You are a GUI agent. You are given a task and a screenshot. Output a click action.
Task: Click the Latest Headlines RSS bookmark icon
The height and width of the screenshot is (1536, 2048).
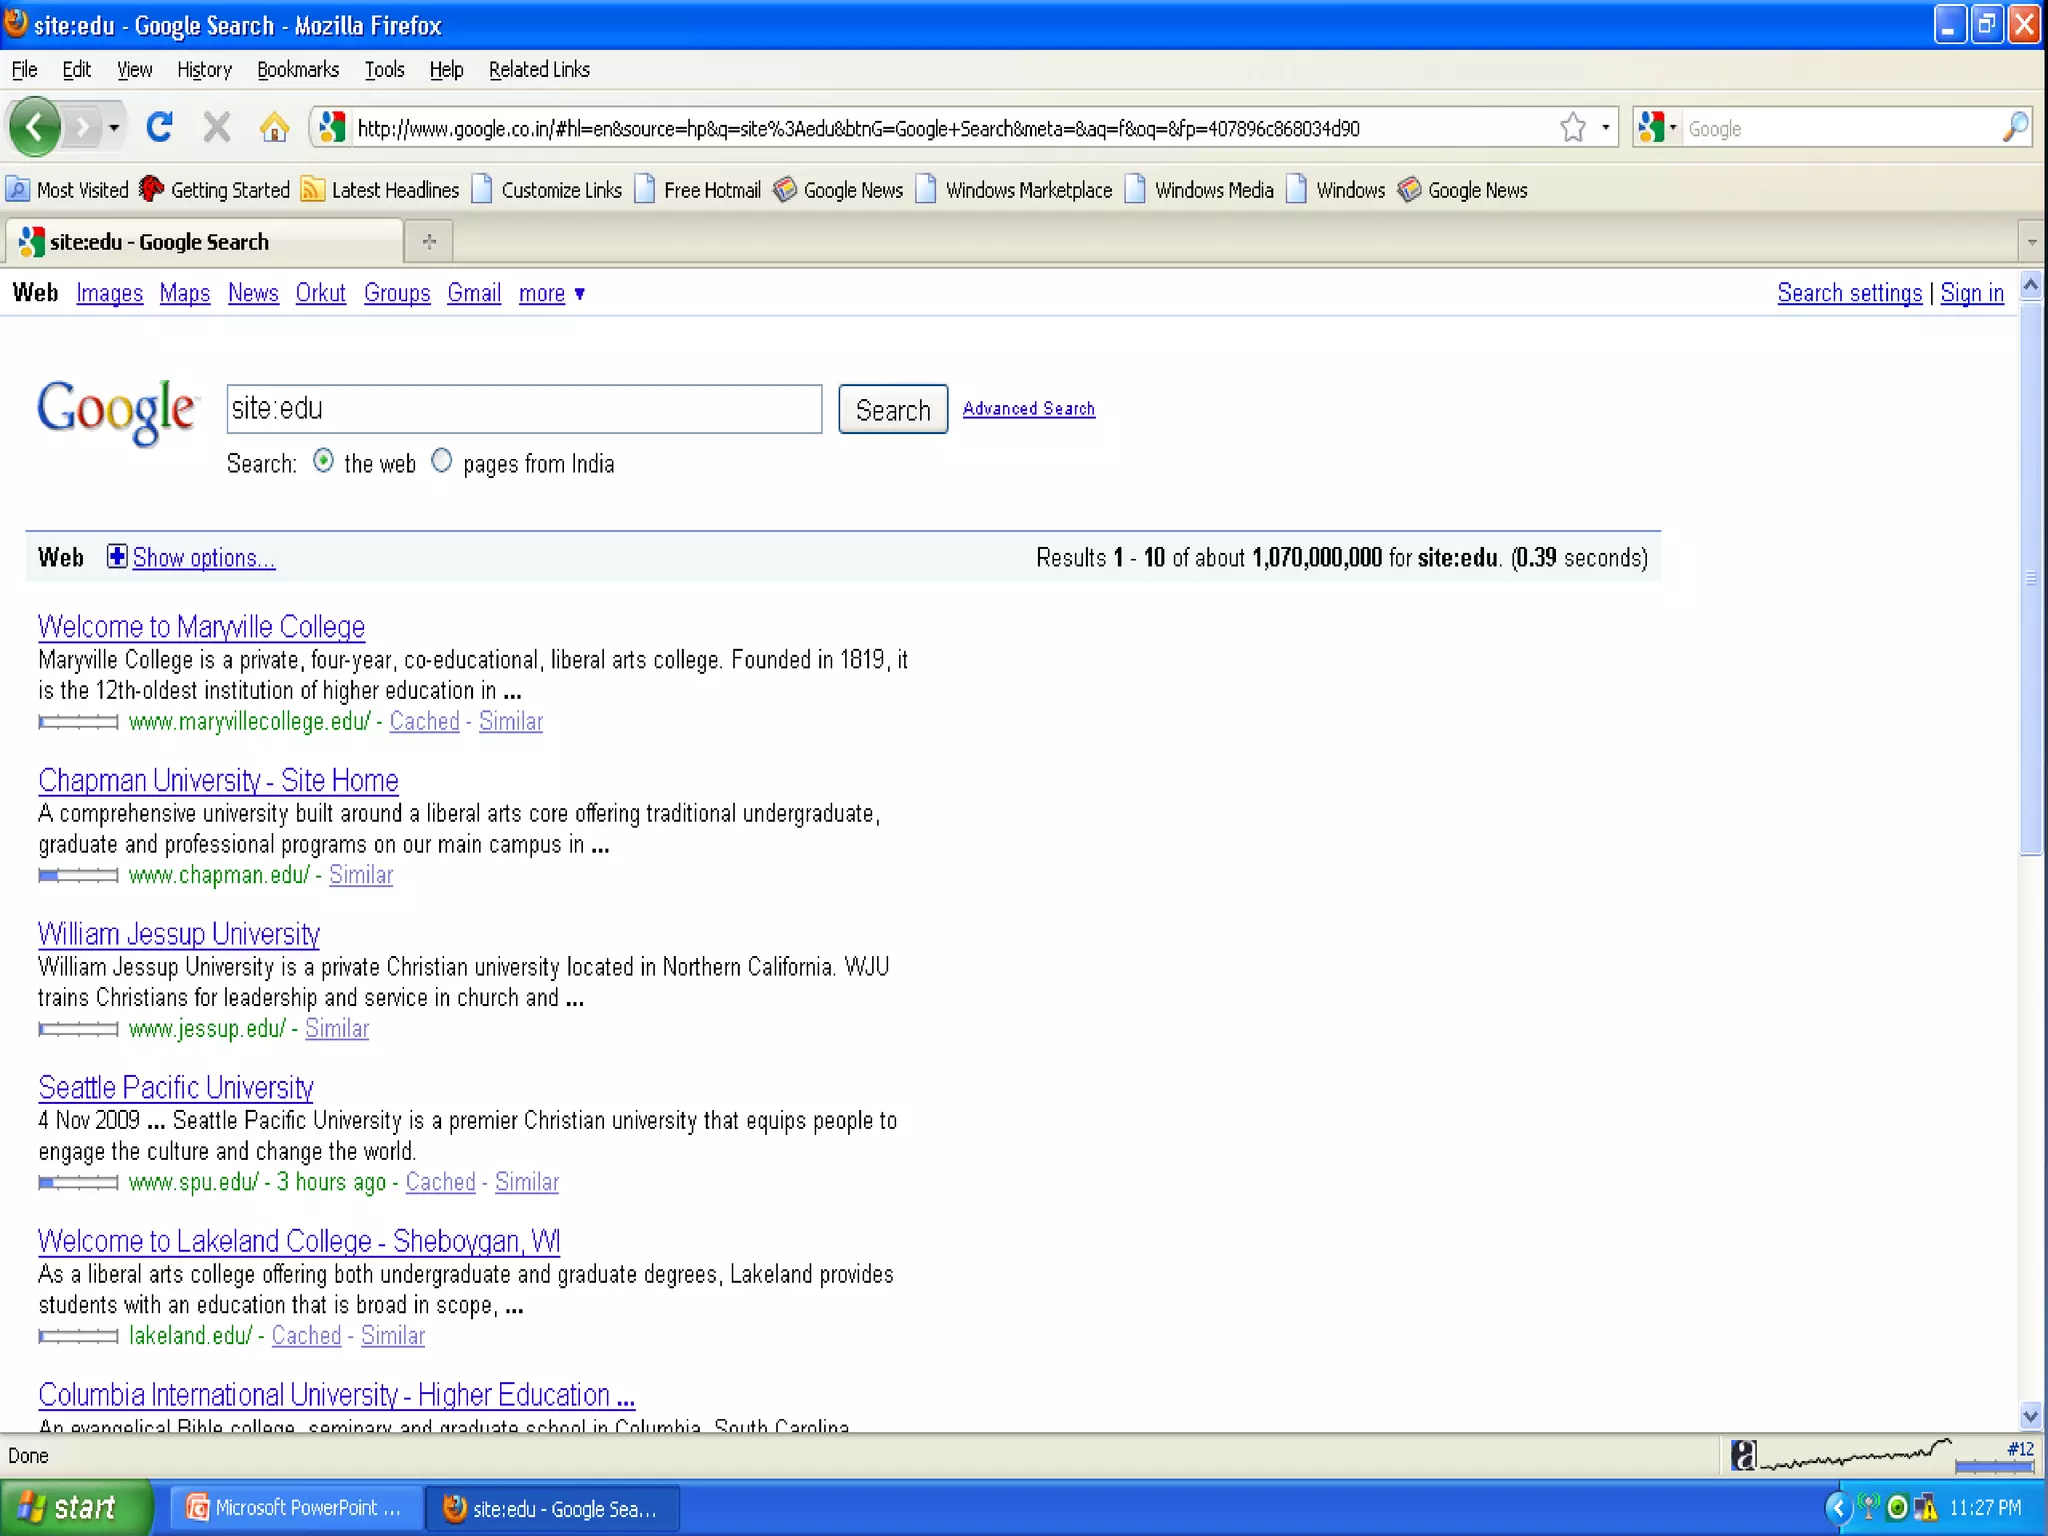(313, 189)
